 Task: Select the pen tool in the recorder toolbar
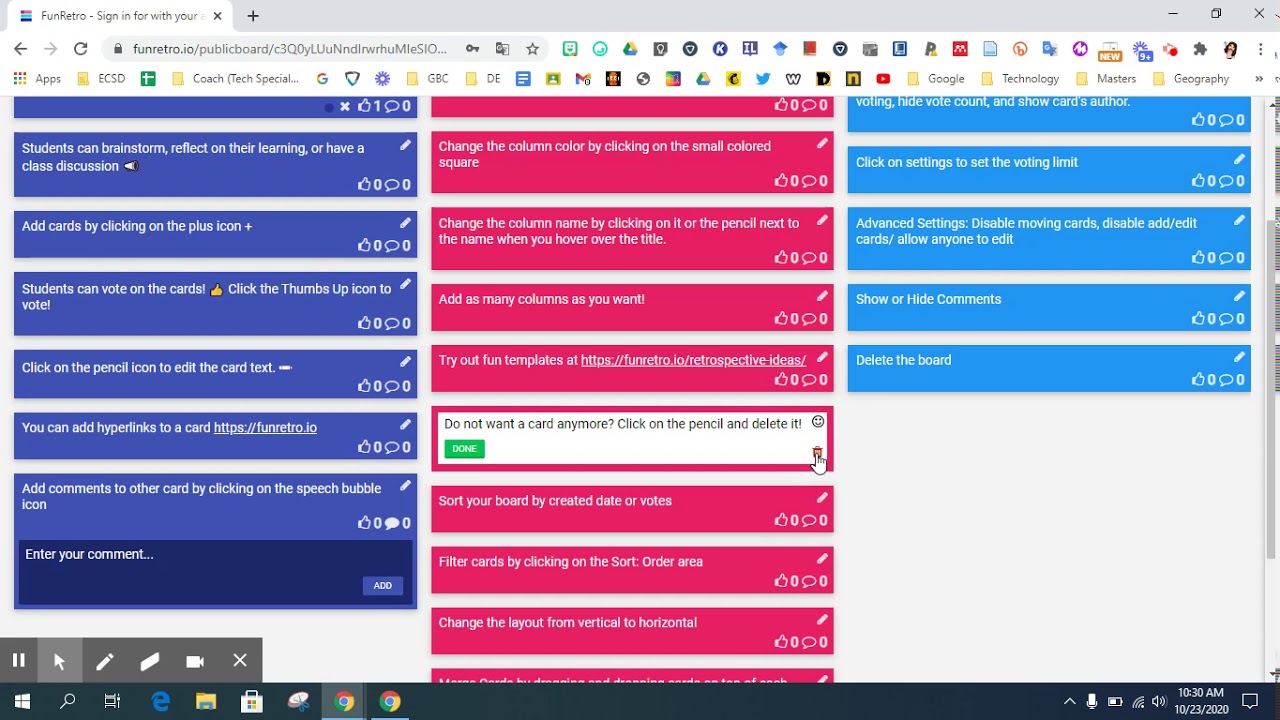coord(105,661)
